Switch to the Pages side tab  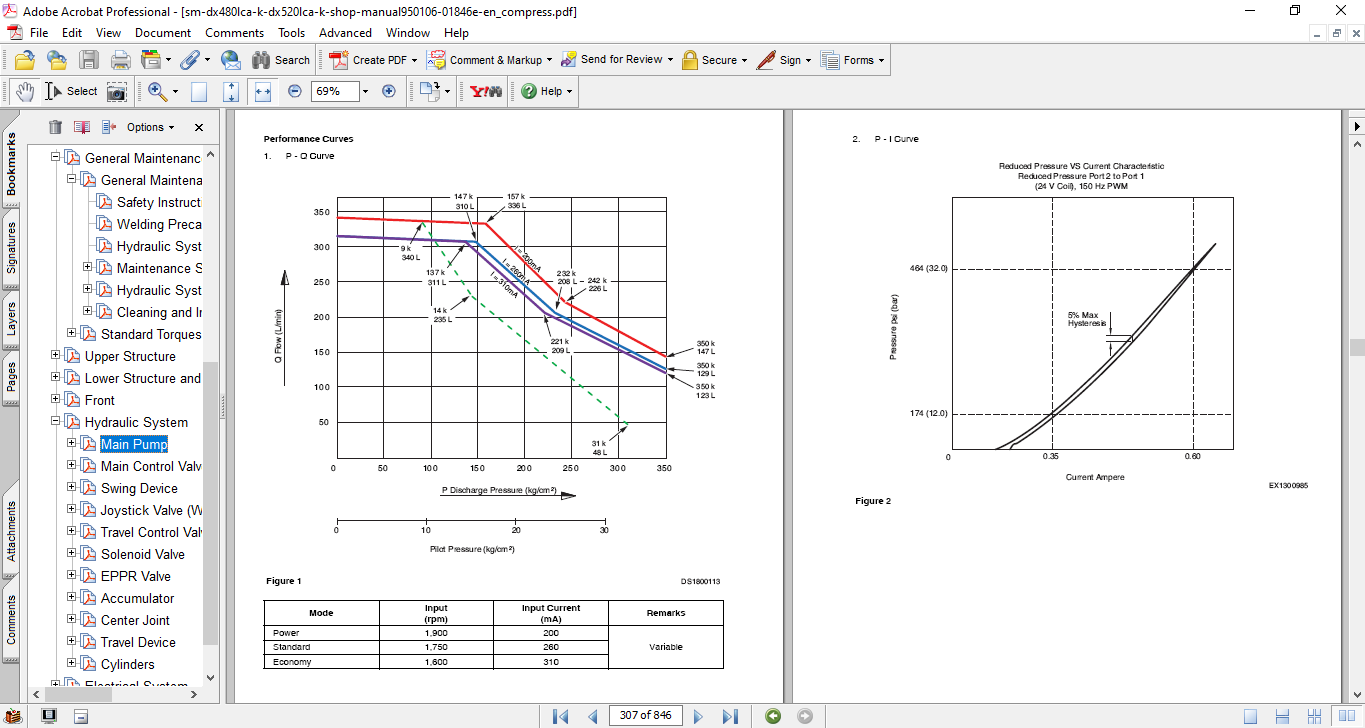(x=11, y=376)
